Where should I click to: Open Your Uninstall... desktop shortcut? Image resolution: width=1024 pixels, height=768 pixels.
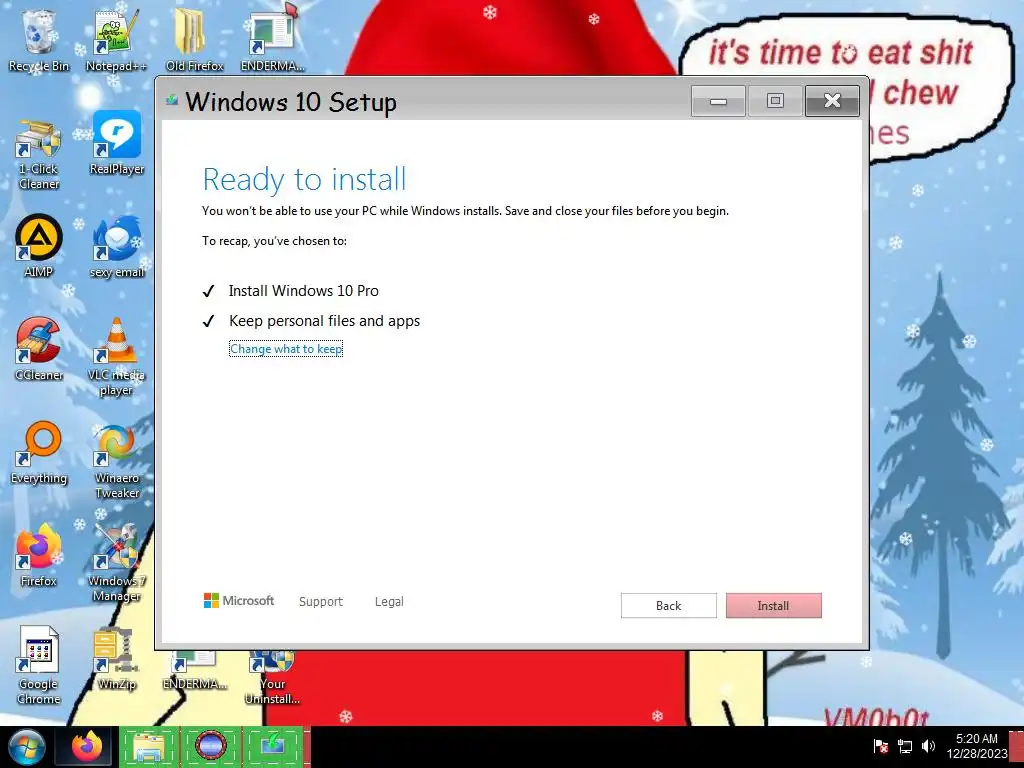(272, 677)
